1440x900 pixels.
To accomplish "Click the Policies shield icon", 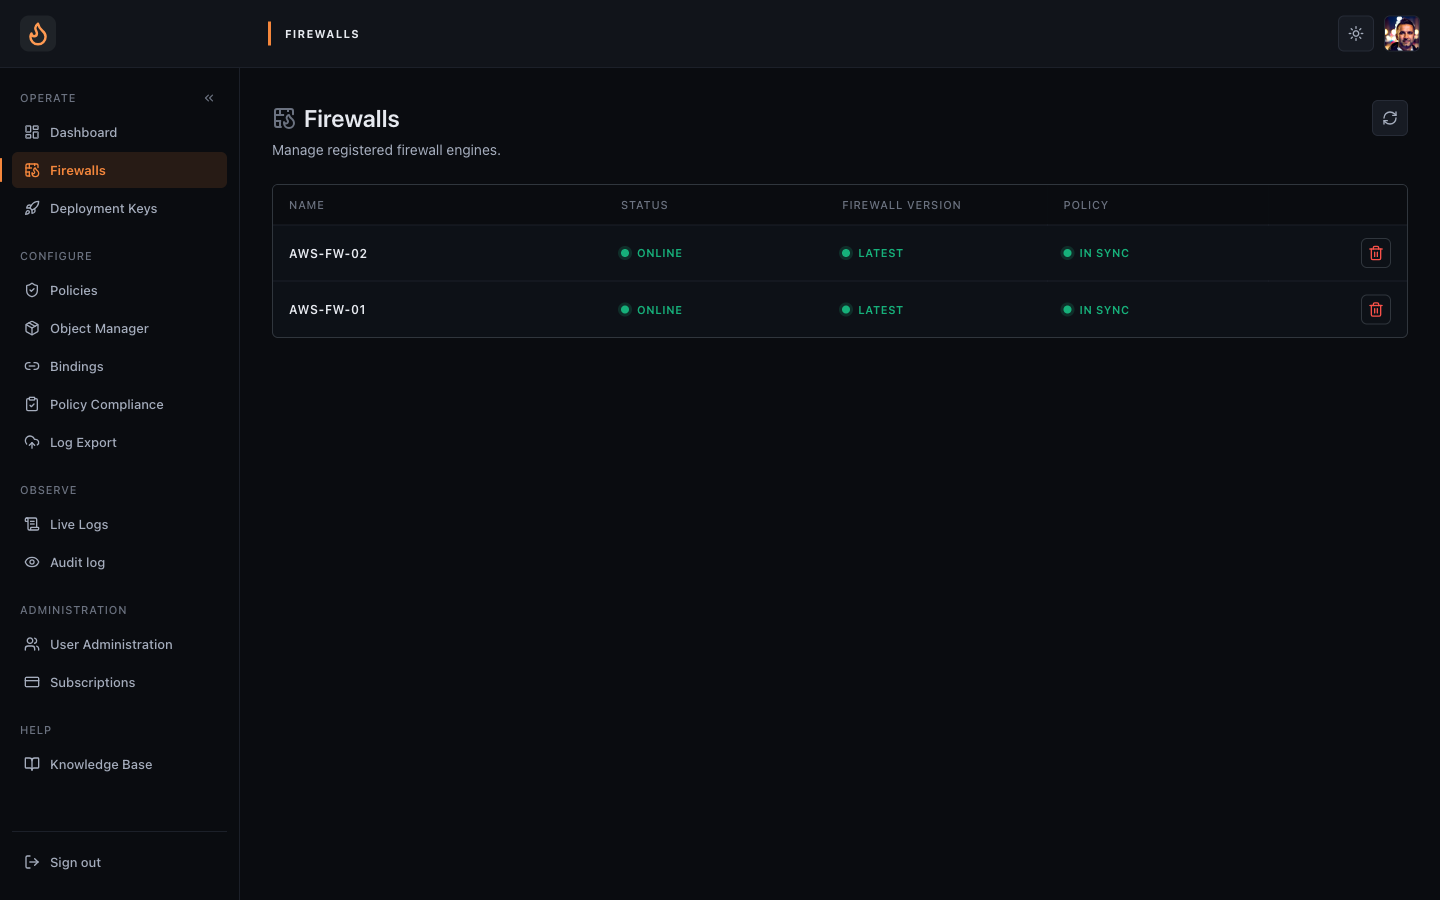I will 32,290.
